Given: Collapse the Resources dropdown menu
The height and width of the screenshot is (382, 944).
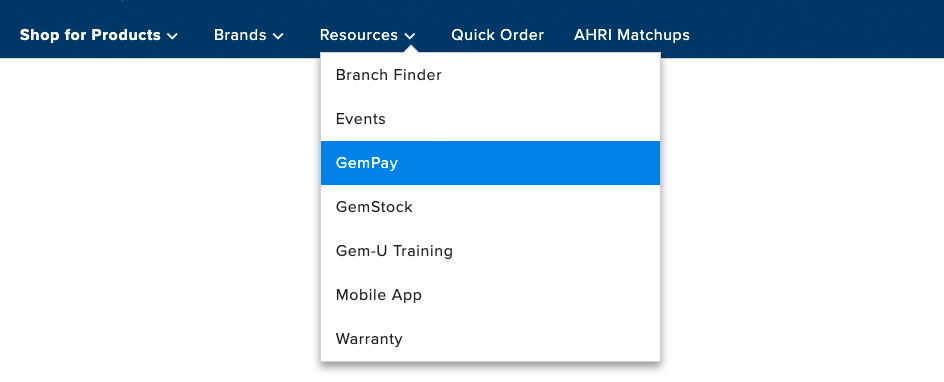Looking at the screenshot, I should [367, 35].
